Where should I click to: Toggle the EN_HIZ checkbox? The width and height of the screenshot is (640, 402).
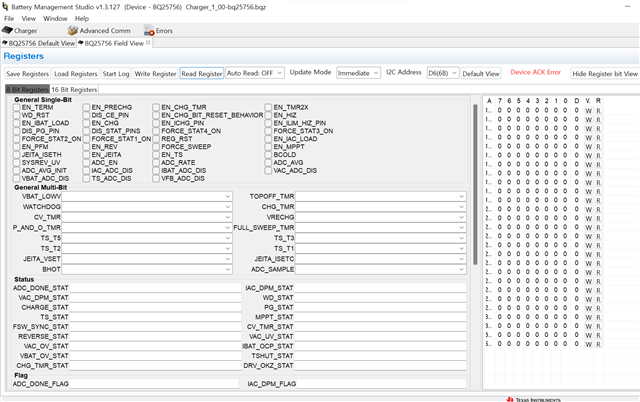[x=268, y=115]
